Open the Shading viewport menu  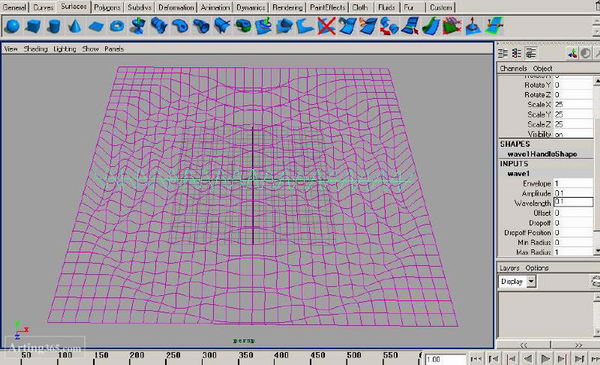pyautogui.click(x=36, y=49)
